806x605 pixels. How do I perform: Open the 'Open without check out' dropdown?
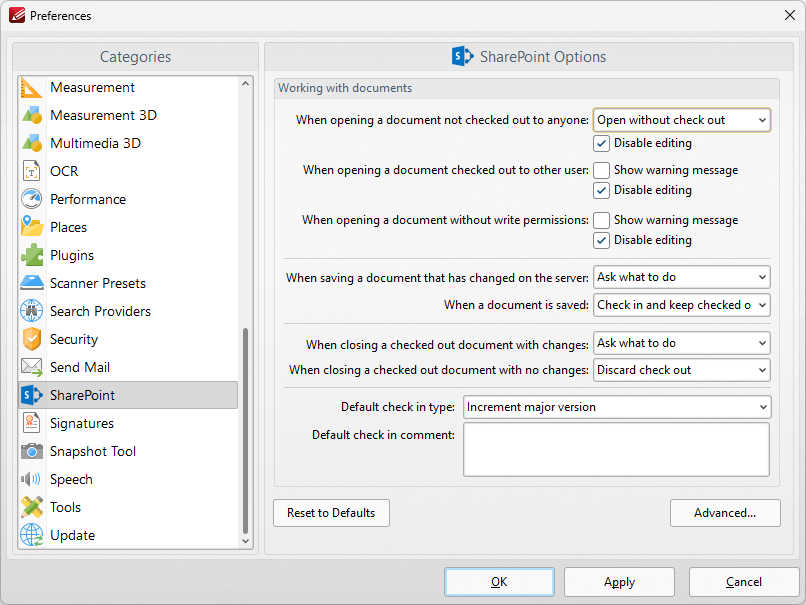(682, 120)
